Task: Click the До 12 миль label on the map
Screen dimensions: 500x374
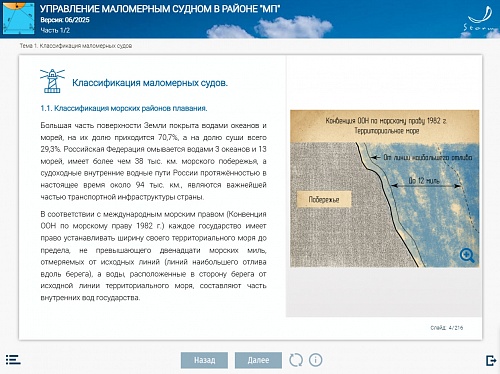Action: 424,181
